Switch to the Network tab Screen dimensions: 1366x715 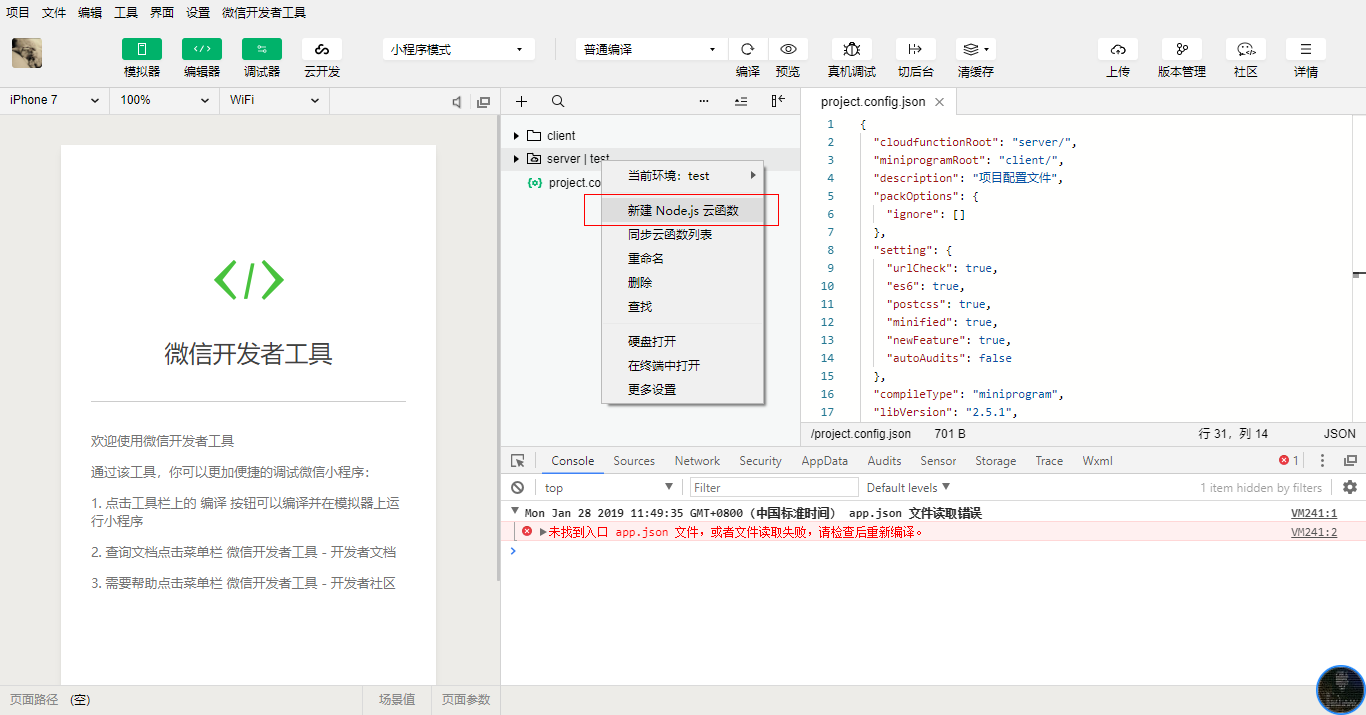[x=697, y=461]
